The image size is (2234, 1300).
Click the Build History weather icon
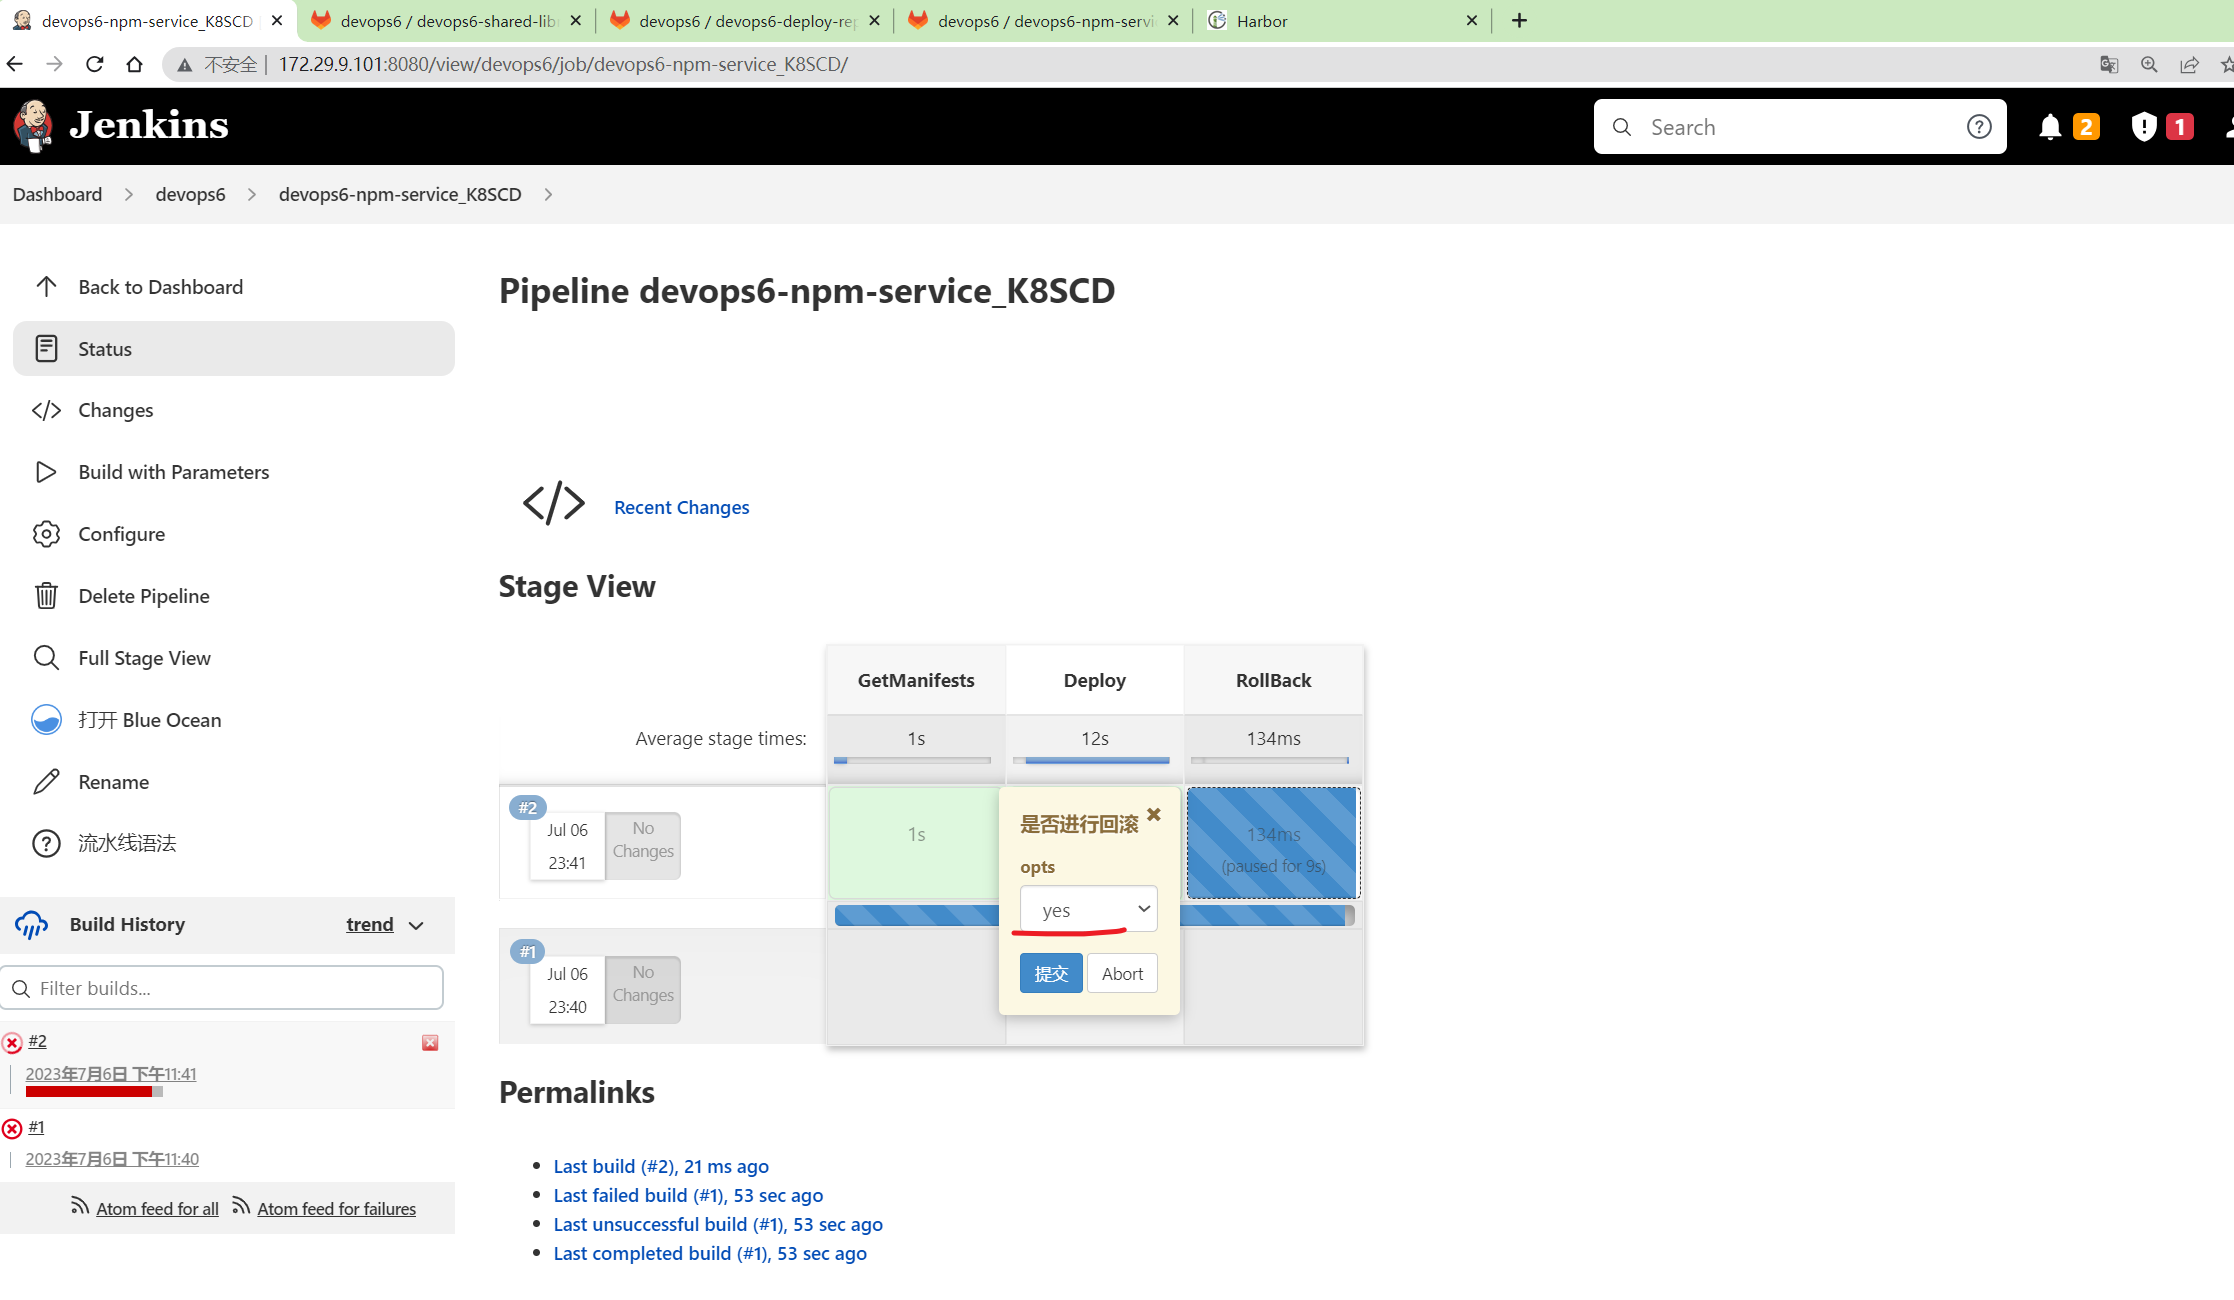[x=32, y=924]
